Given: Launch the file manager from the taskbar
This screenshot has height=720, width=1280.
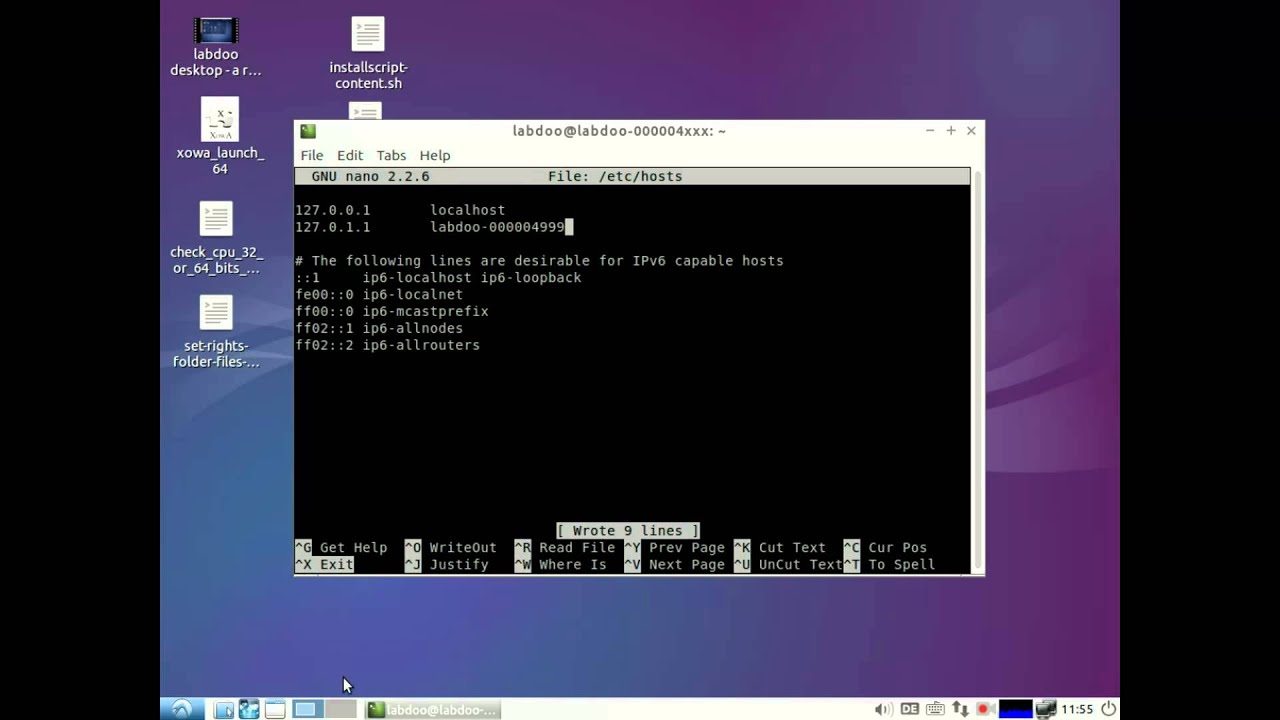Looking at the screenshot, I should tap(224, 709).
